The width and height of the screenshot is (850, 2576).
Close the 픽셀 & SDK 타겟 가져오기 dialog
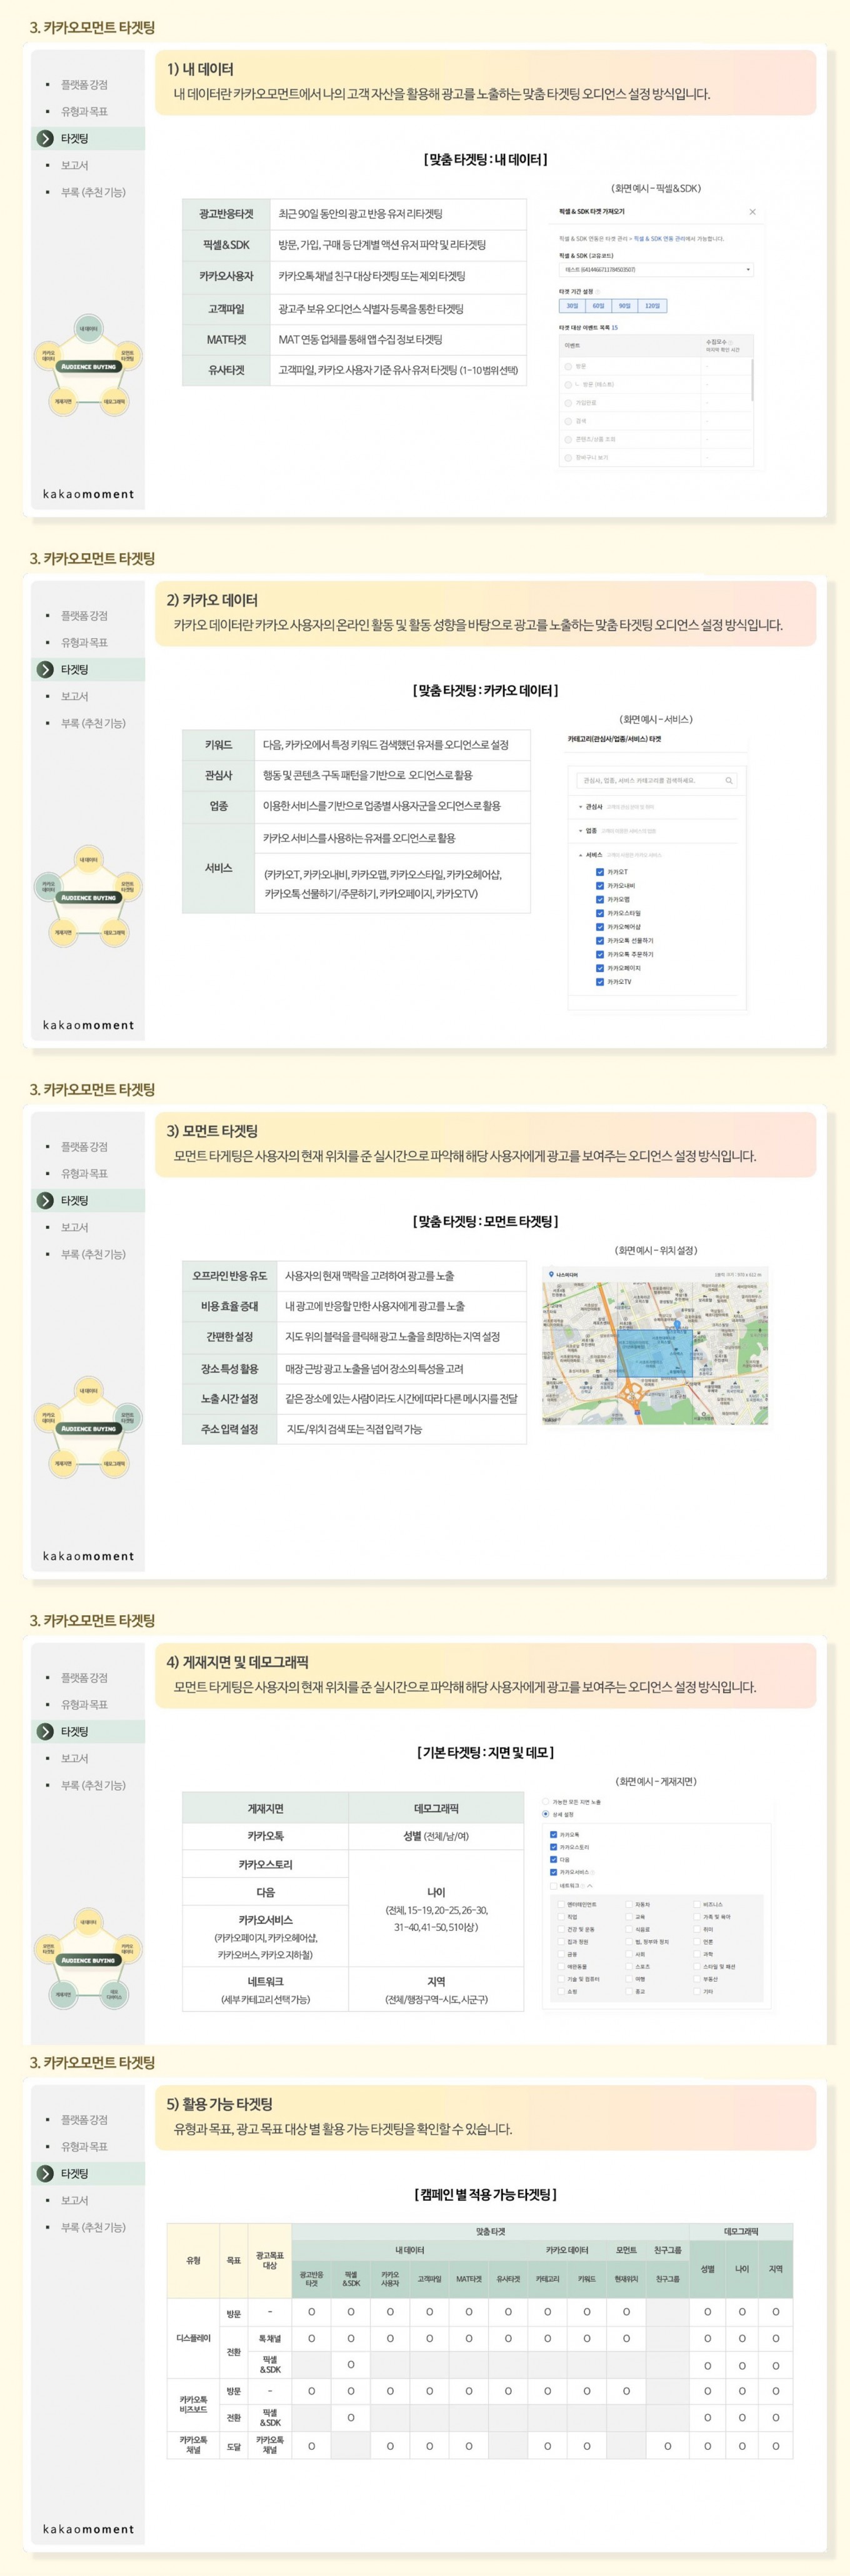[752, 212]
